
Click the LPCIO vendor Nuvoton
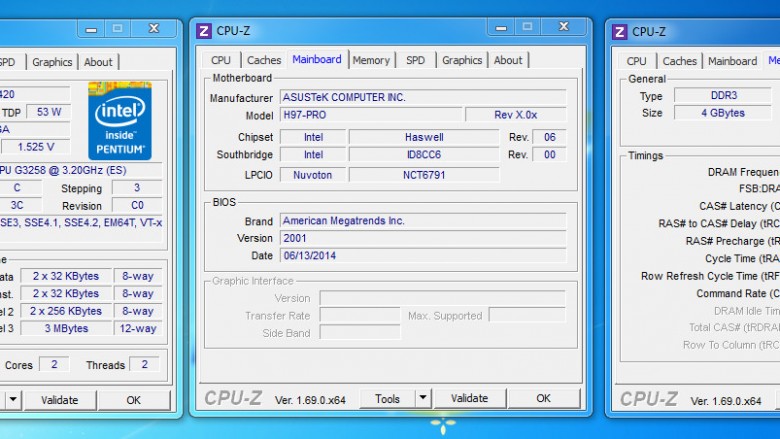313,175
